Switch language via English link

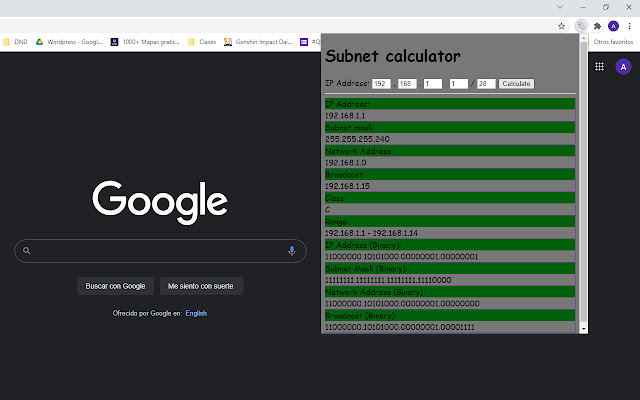[x=196, y=313]
